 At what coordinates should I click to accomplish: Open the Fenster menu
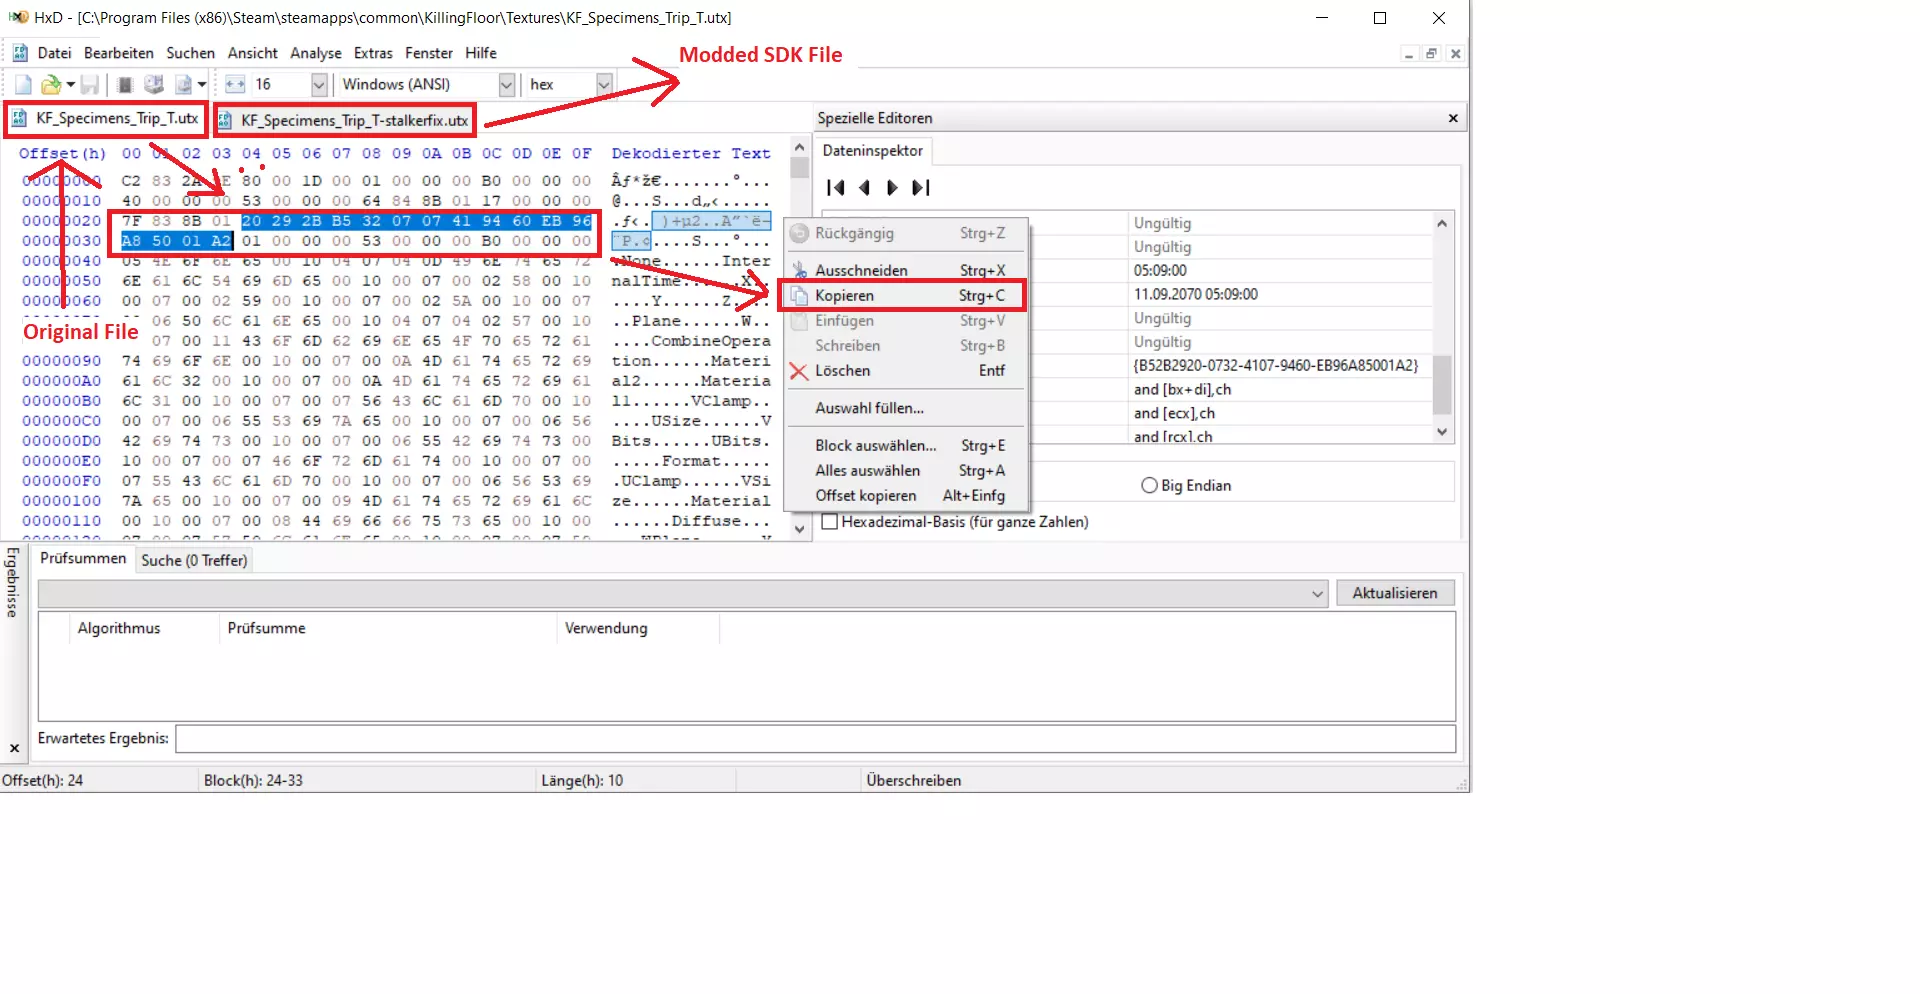click(x=429, y=53)
